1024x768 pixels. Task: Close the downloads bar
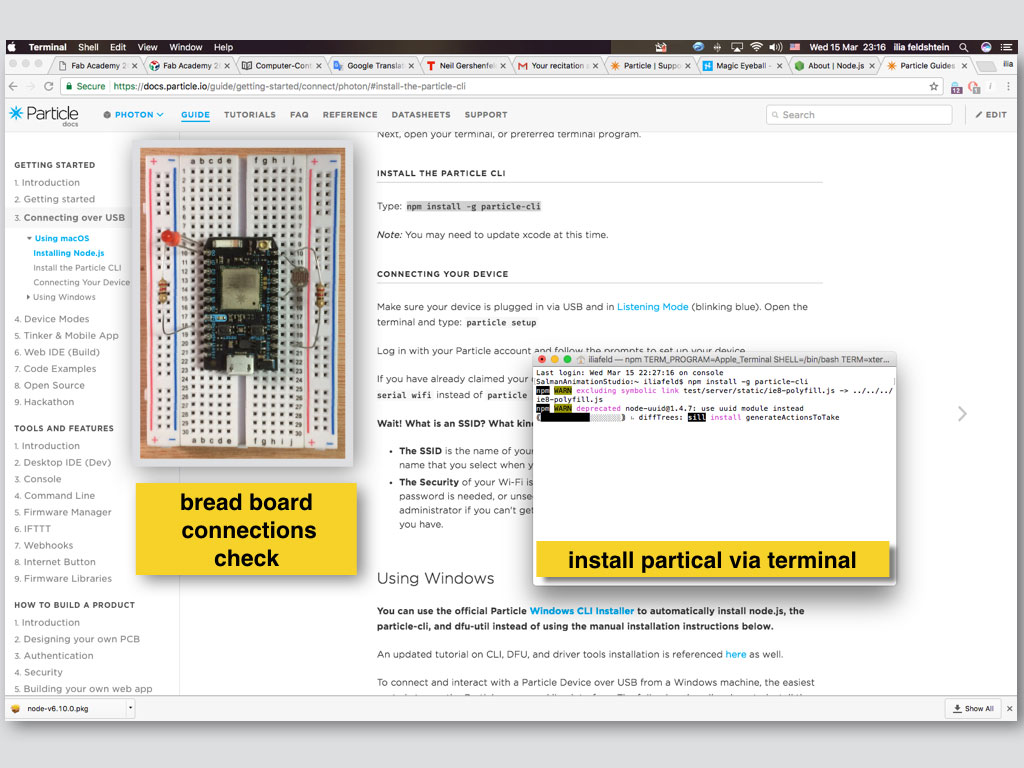(x=1010, y=709)
